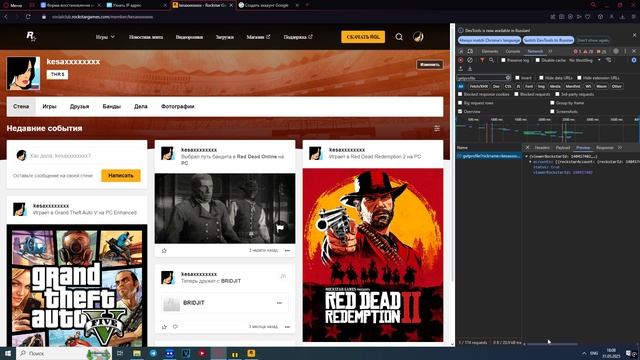Select the getprofile request row

(489, 156)
